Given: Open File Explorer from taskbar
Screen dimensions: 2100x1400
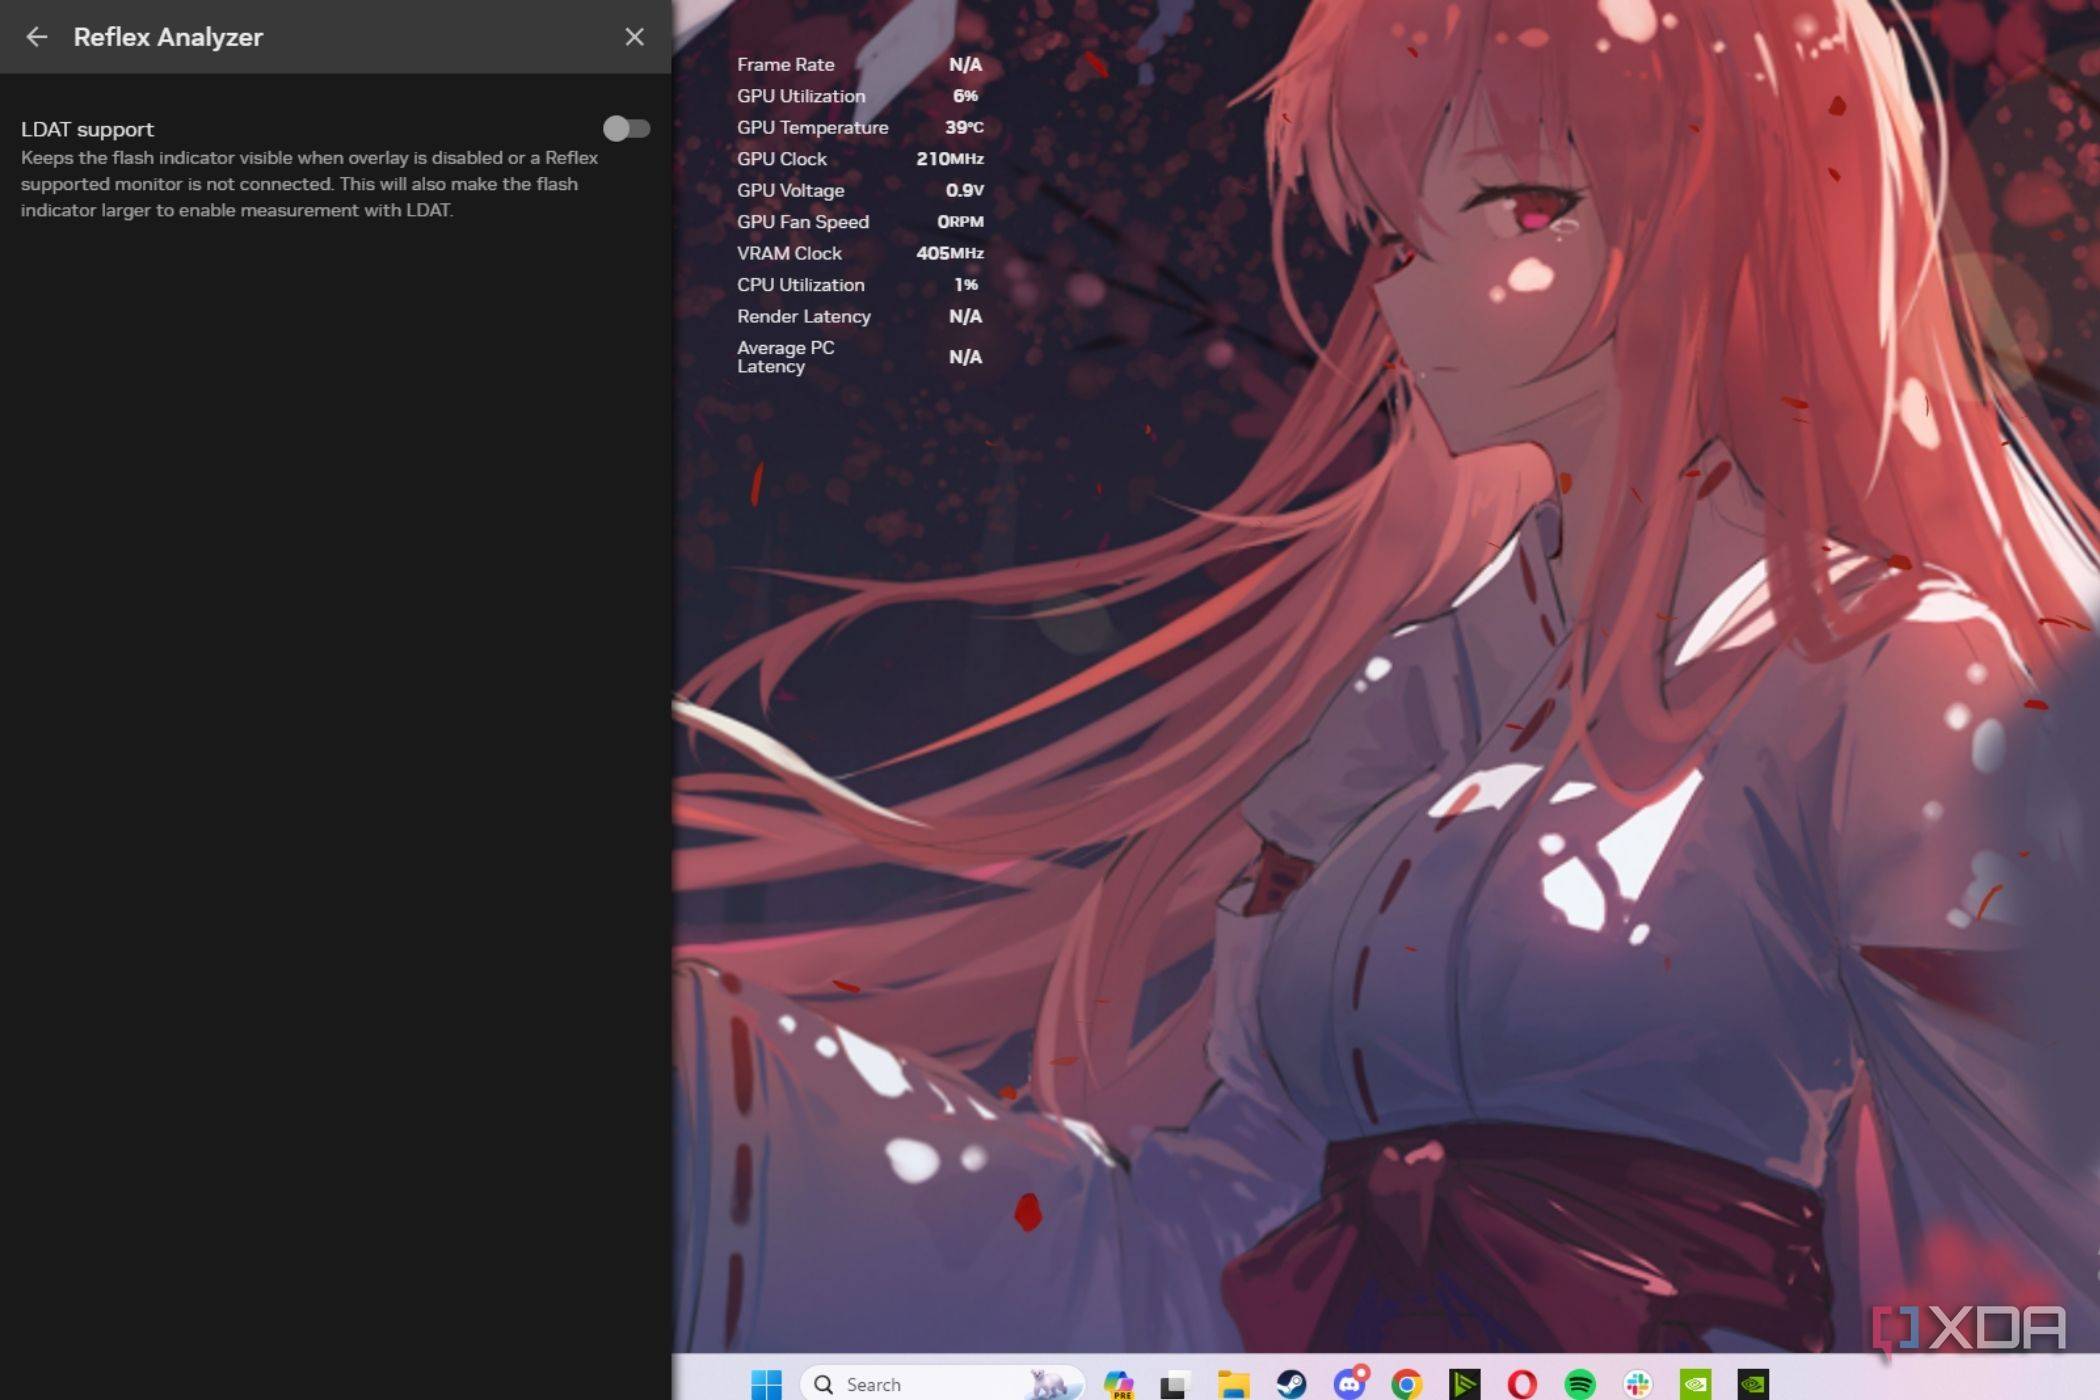Looking at the screenshot, I should (1232, 1384).
